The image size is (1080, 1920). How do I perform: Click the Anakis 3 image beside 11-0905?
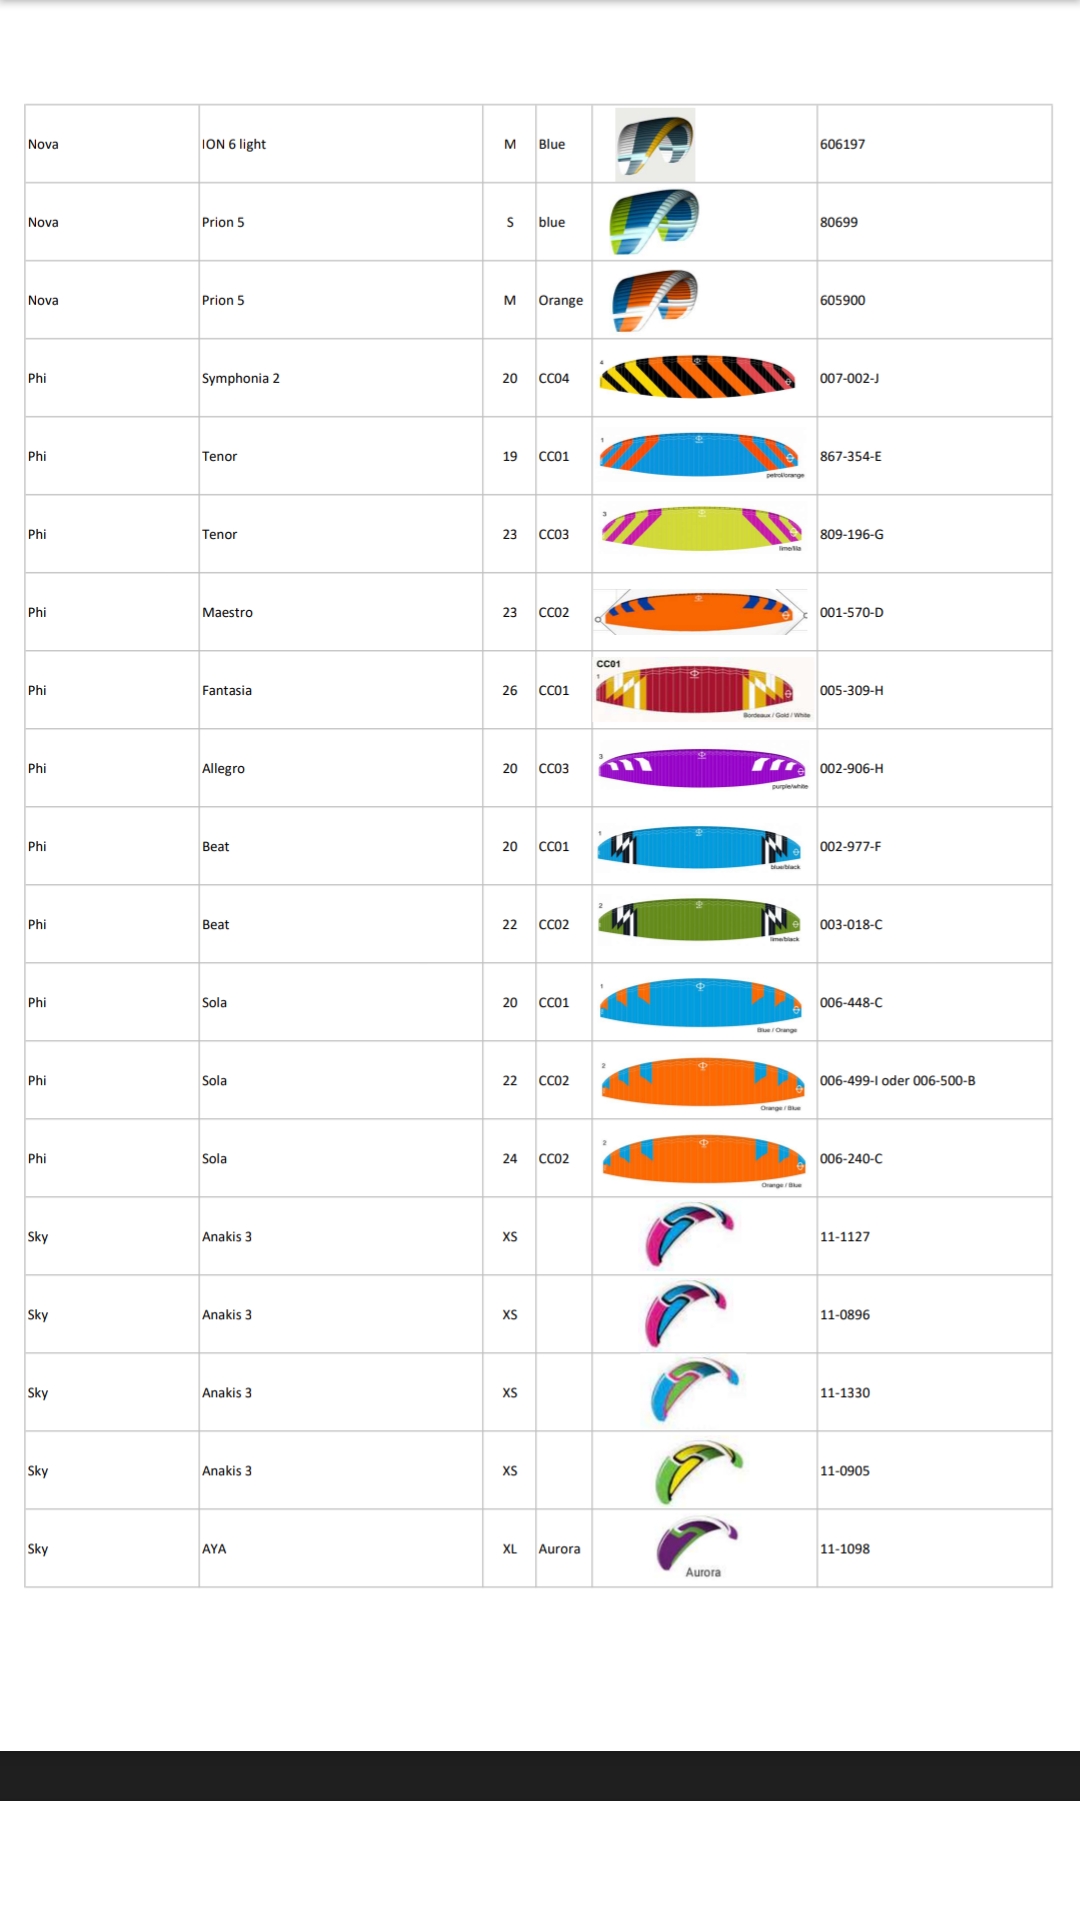click(698, 1470)
